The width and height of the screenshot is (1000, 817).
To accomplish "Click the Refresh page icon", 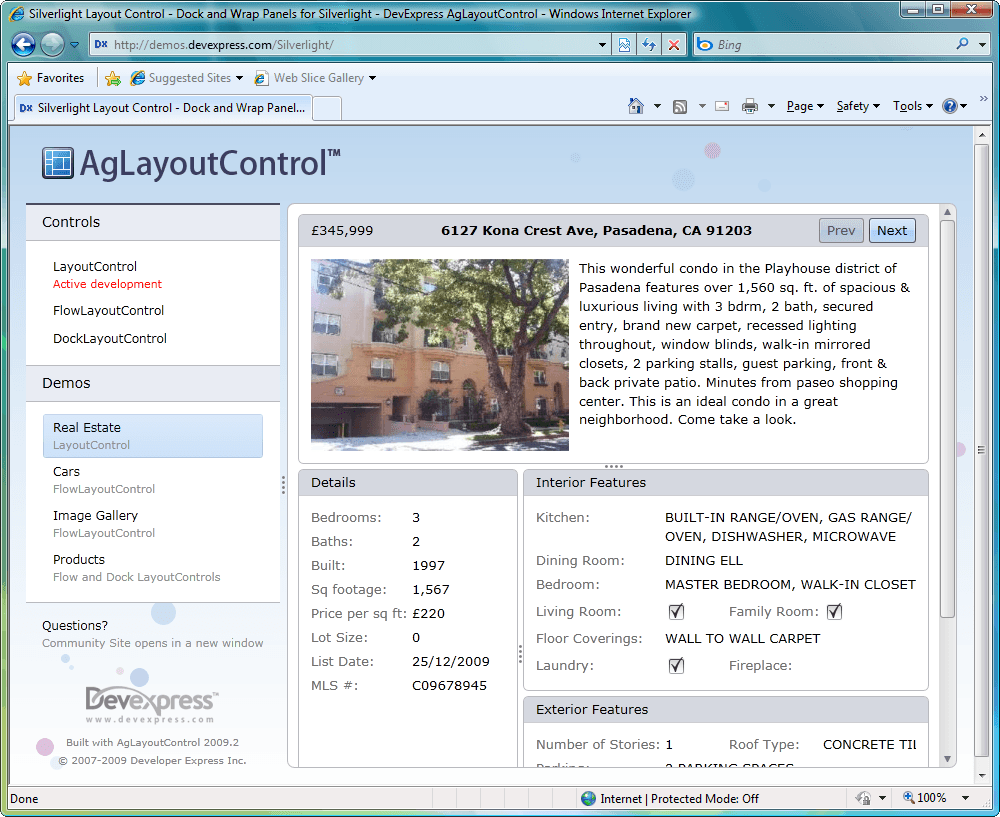I will point(649,45).
